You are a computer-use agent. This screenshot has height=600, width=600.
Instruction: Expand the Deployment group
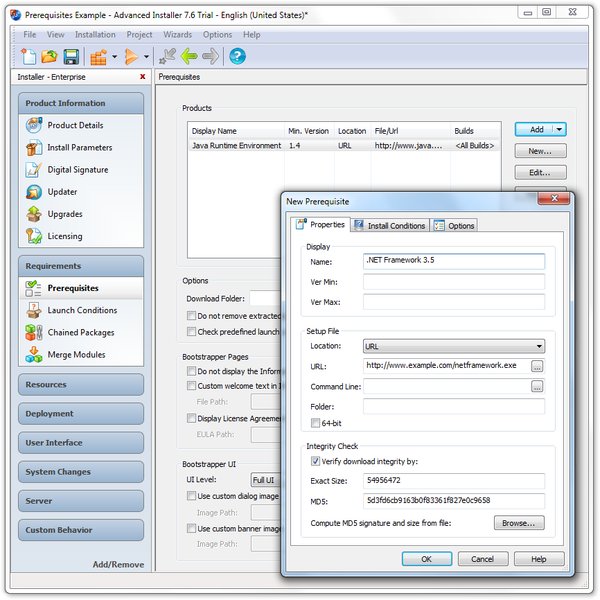click(x=81, y=414)
